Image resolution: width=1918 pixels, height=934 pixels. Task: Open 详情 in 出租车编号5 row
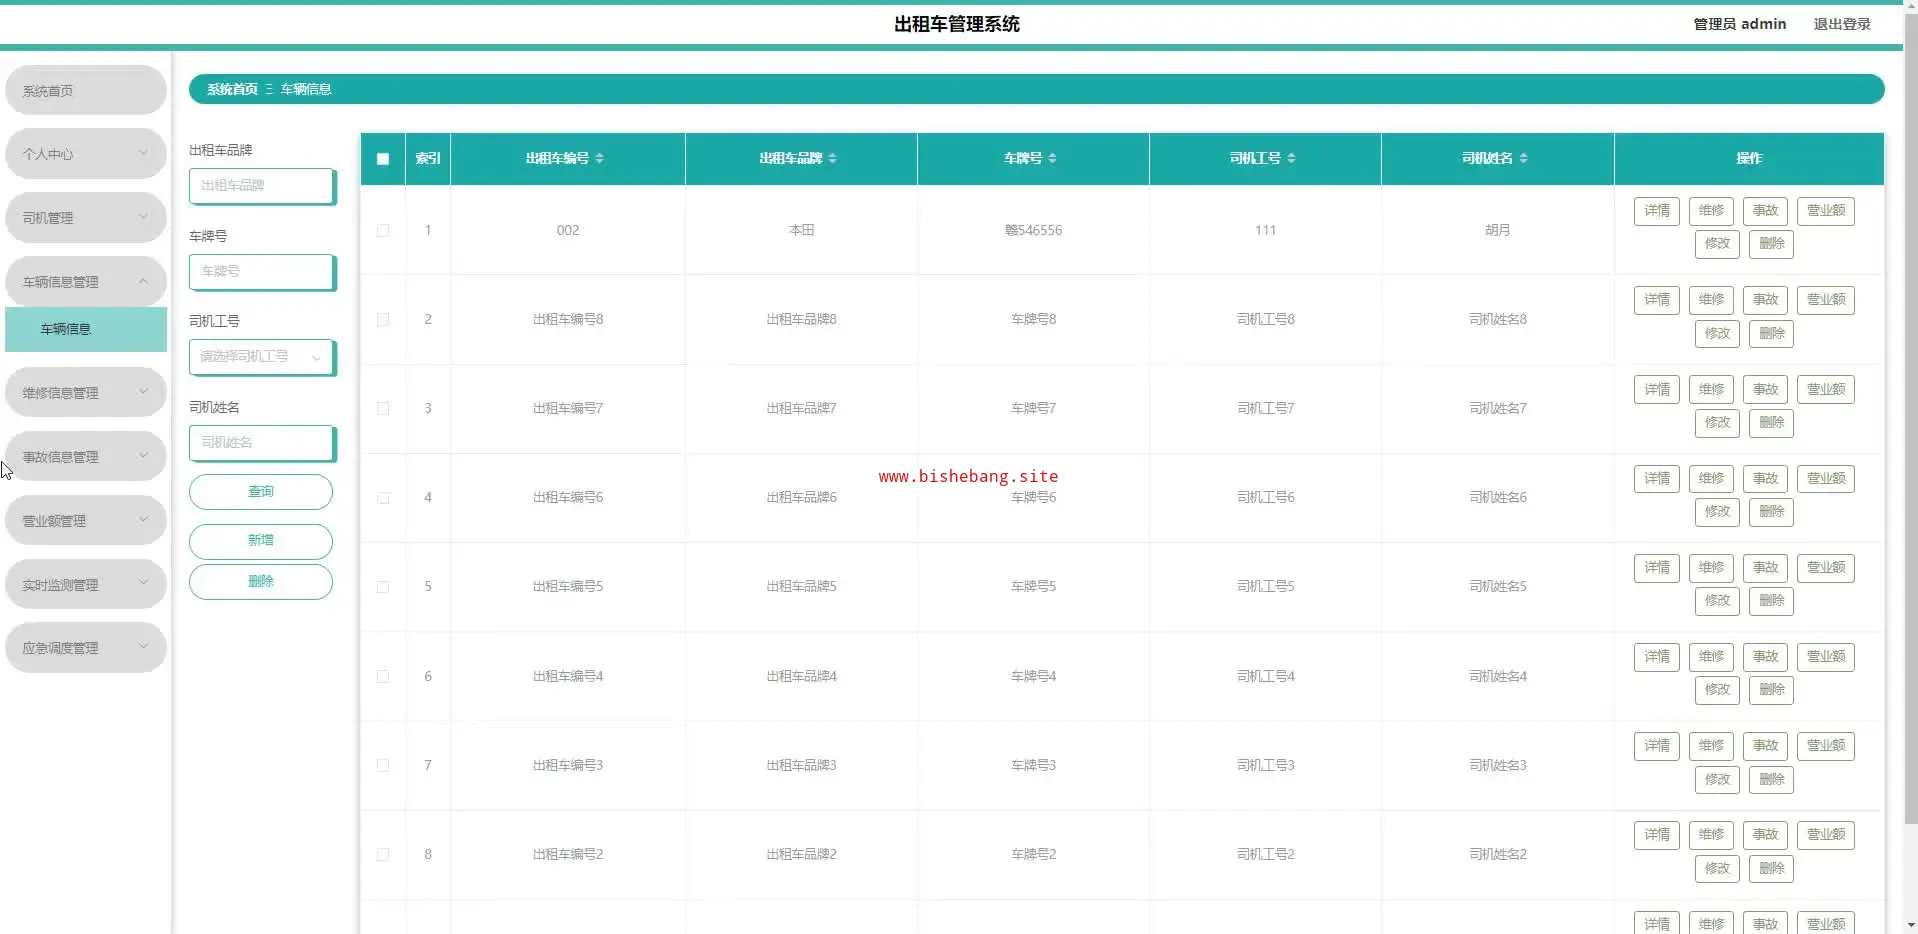click(1657, 568)
